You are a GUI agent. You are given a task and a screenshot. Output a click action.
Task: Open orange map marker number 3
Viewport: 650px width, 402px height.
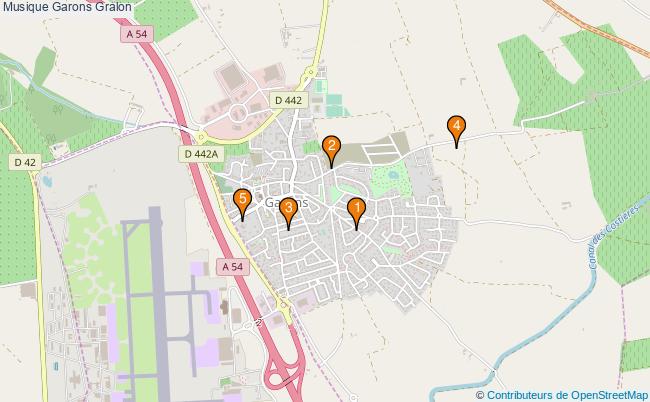click(x=289, y=213)
